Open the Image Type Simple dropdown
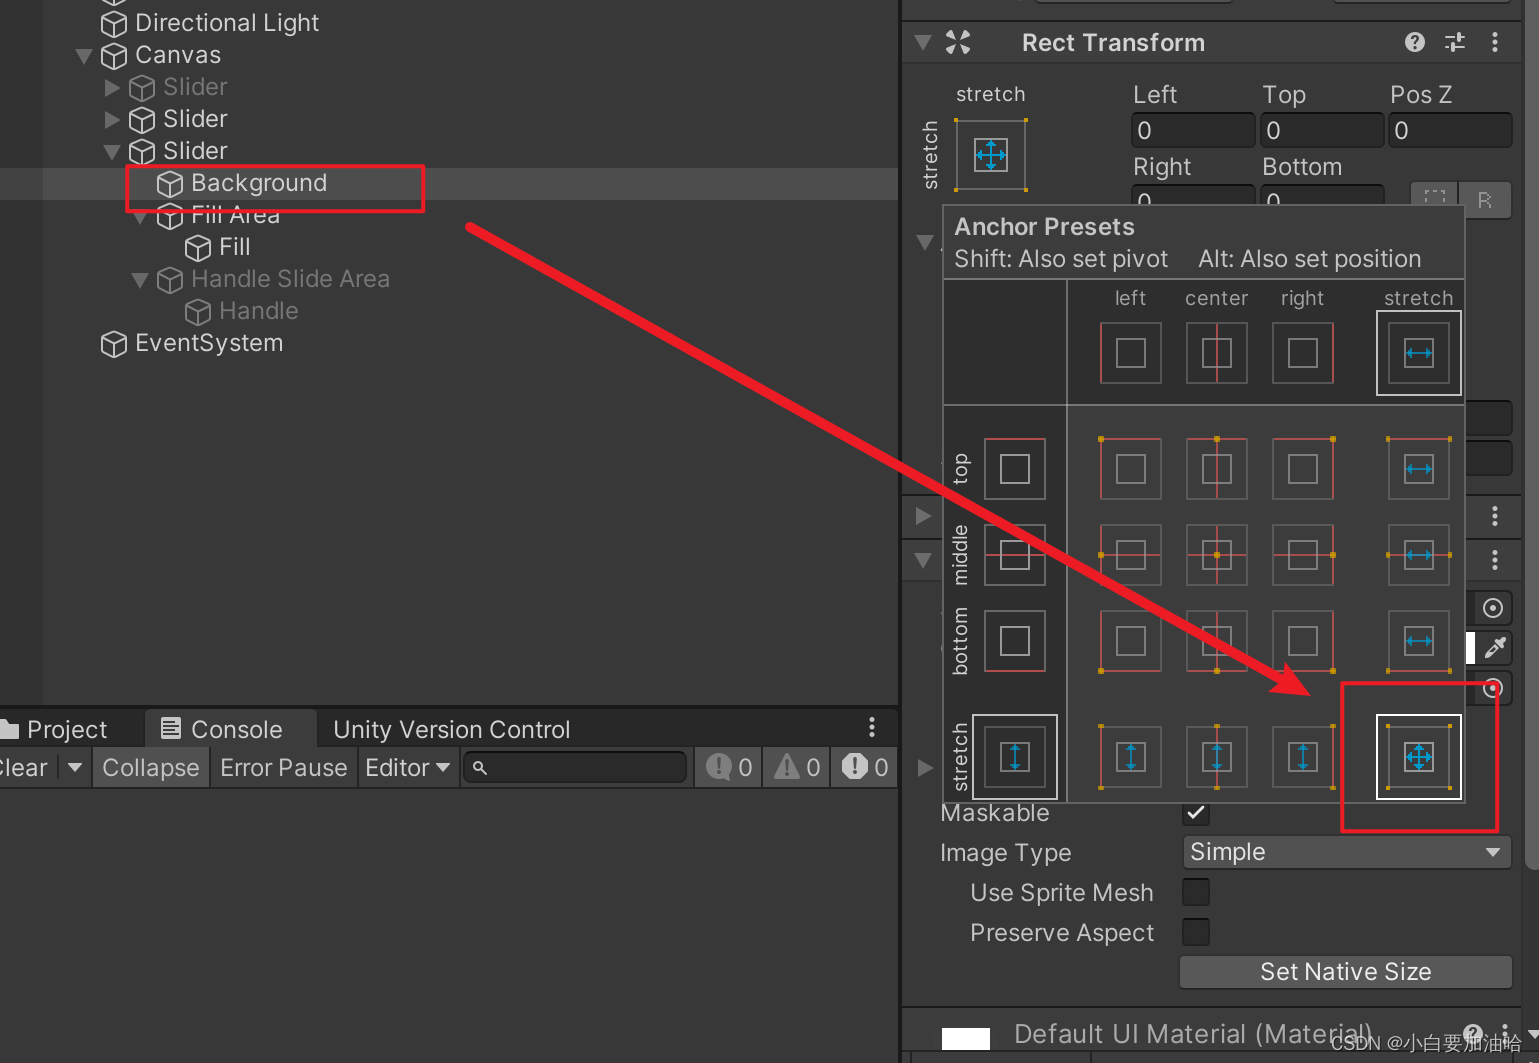This screenshot has height=1063, width=1539. coord(1346,852)
